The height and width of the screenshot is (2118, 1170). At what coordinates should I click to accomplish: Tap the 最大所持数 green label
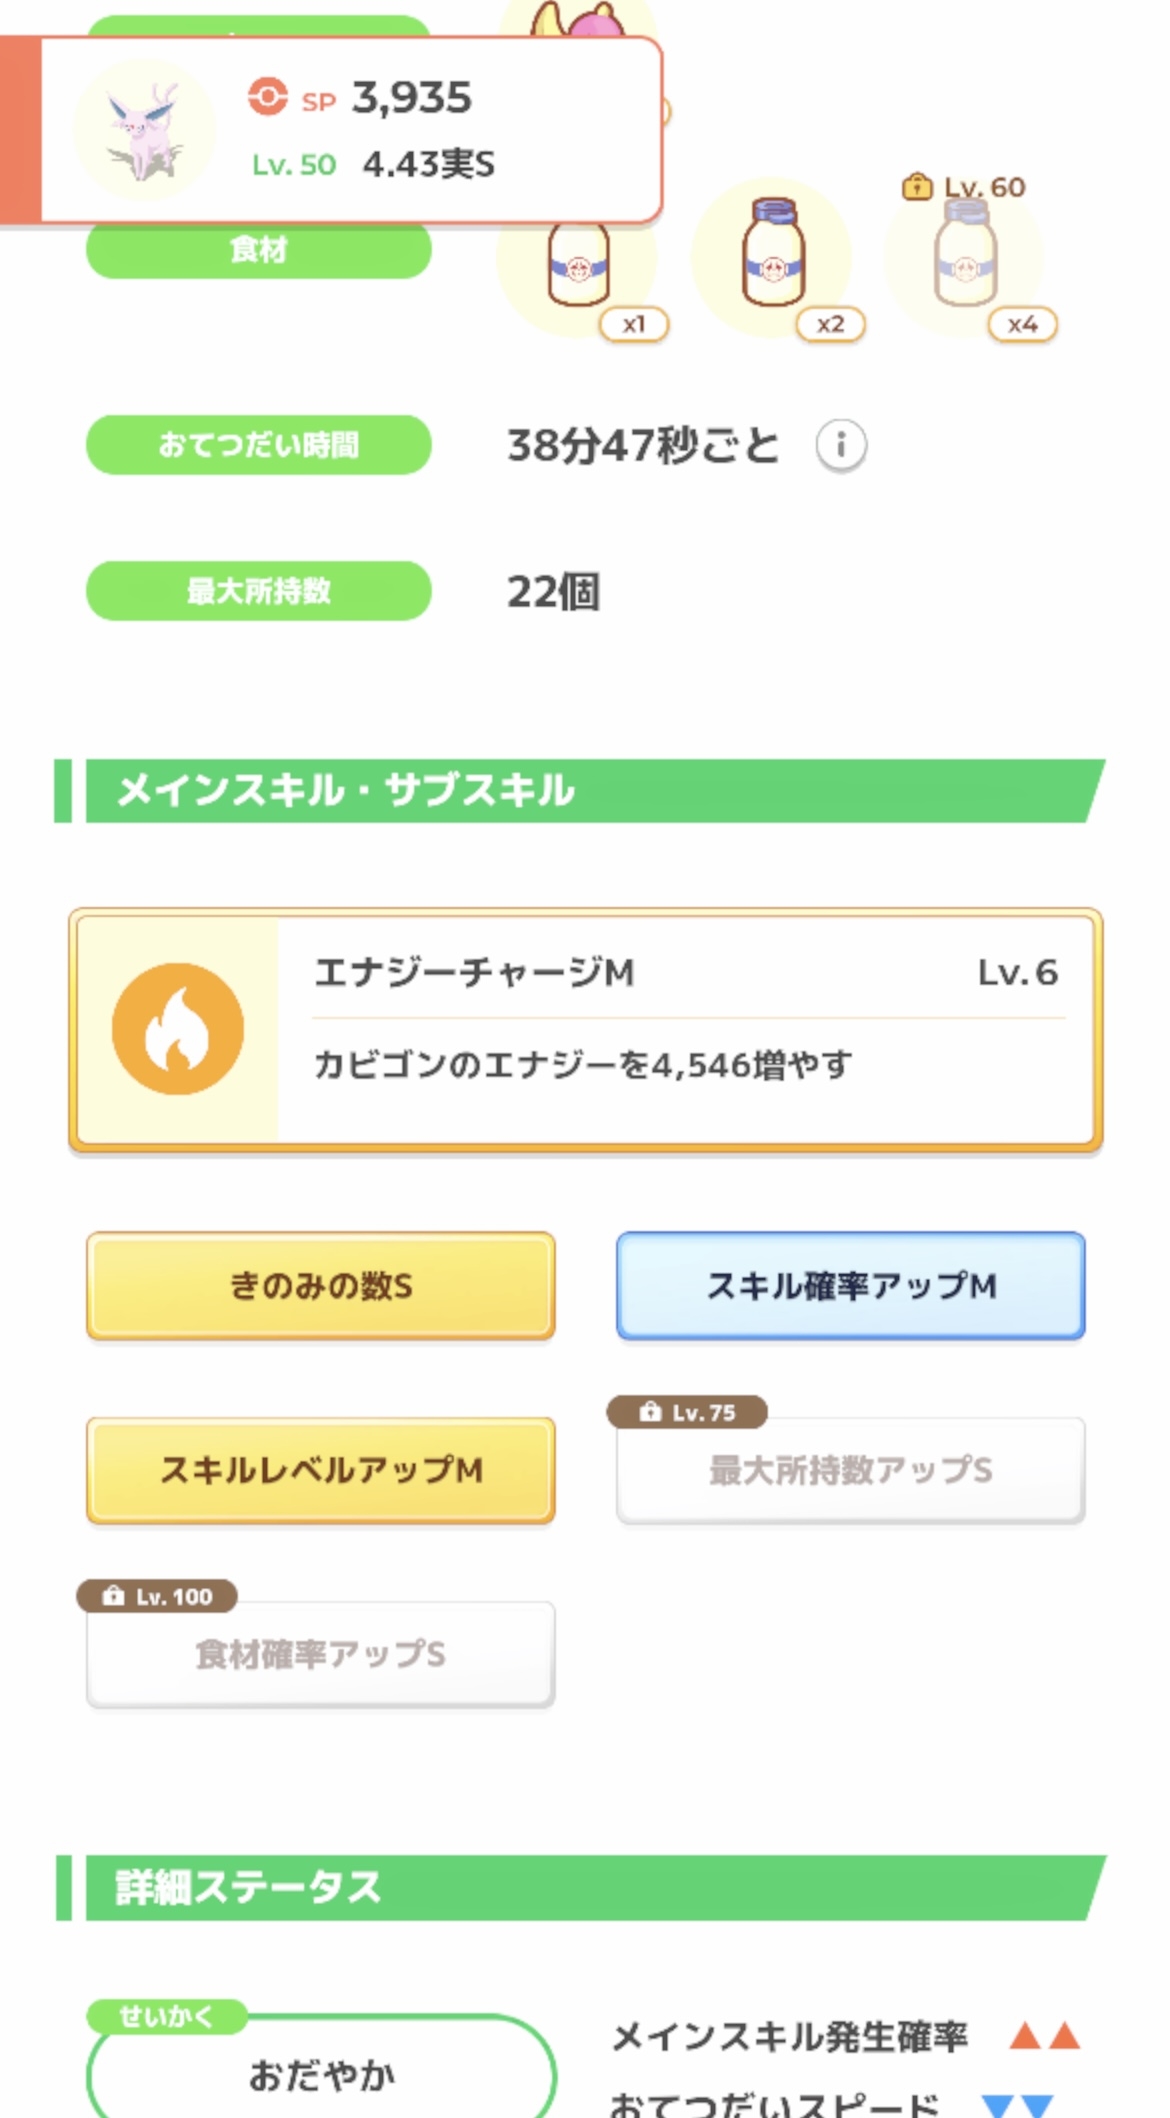click(259, 591)
